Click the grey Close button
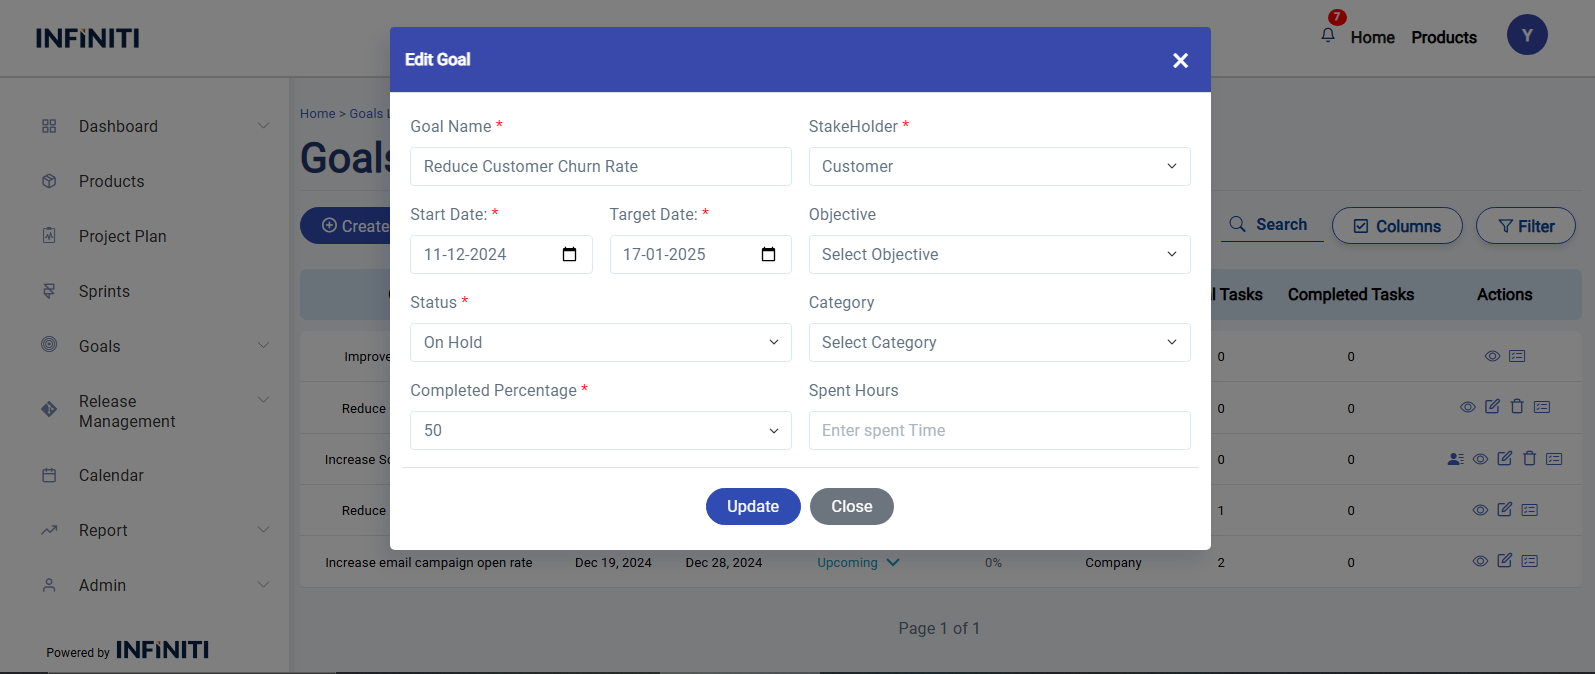 pos(851,507)
